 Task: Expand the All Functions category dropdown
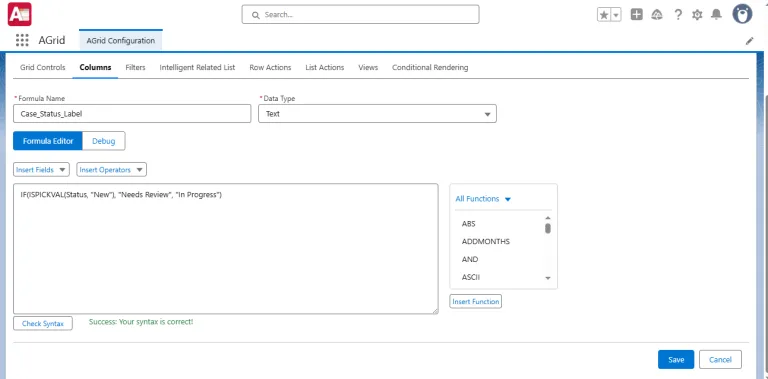(483, 199)
